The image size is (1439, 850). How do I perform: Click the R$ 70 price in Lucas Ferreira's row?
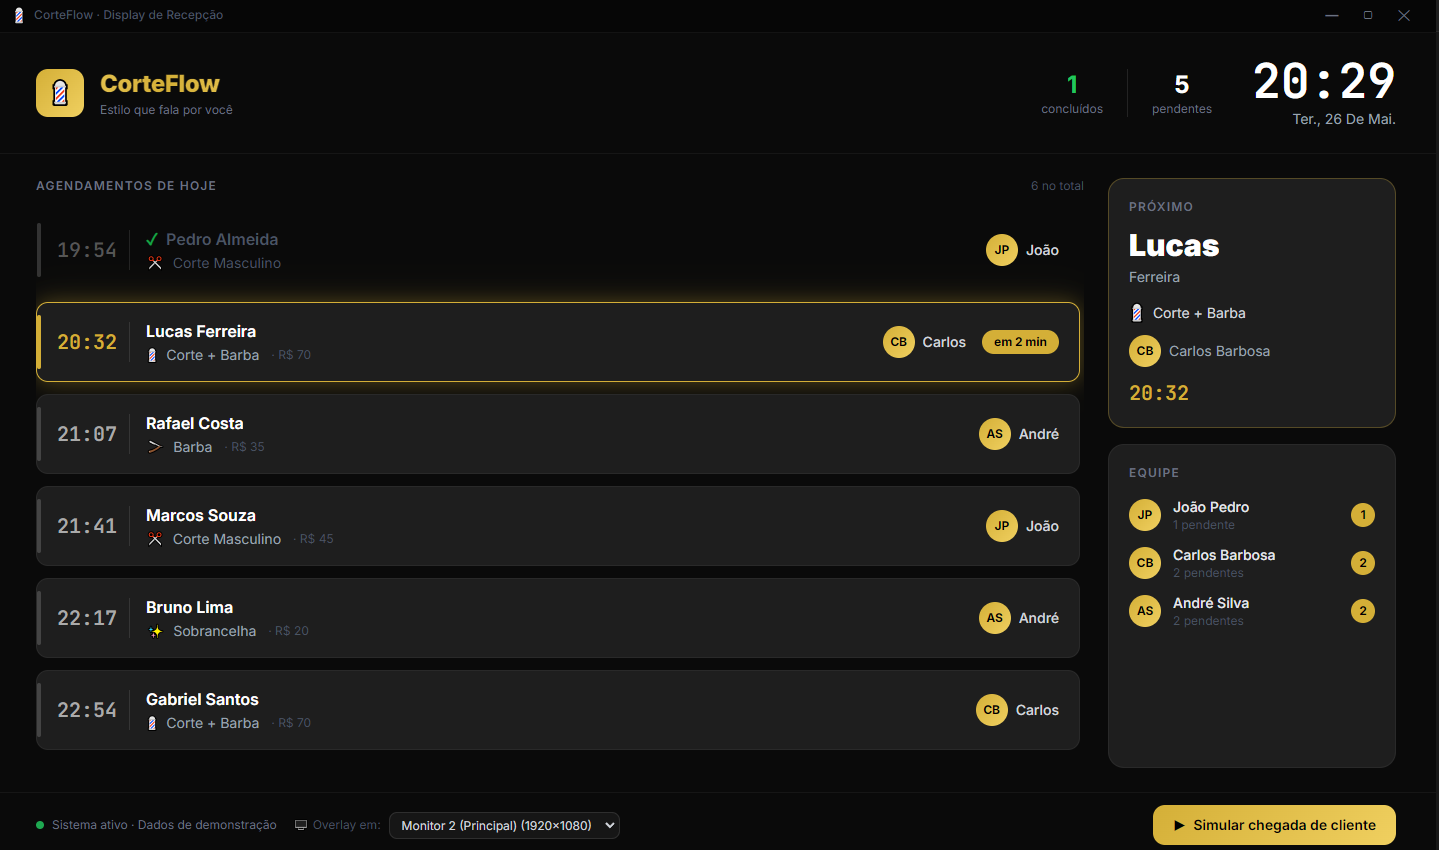coord(294,355)
